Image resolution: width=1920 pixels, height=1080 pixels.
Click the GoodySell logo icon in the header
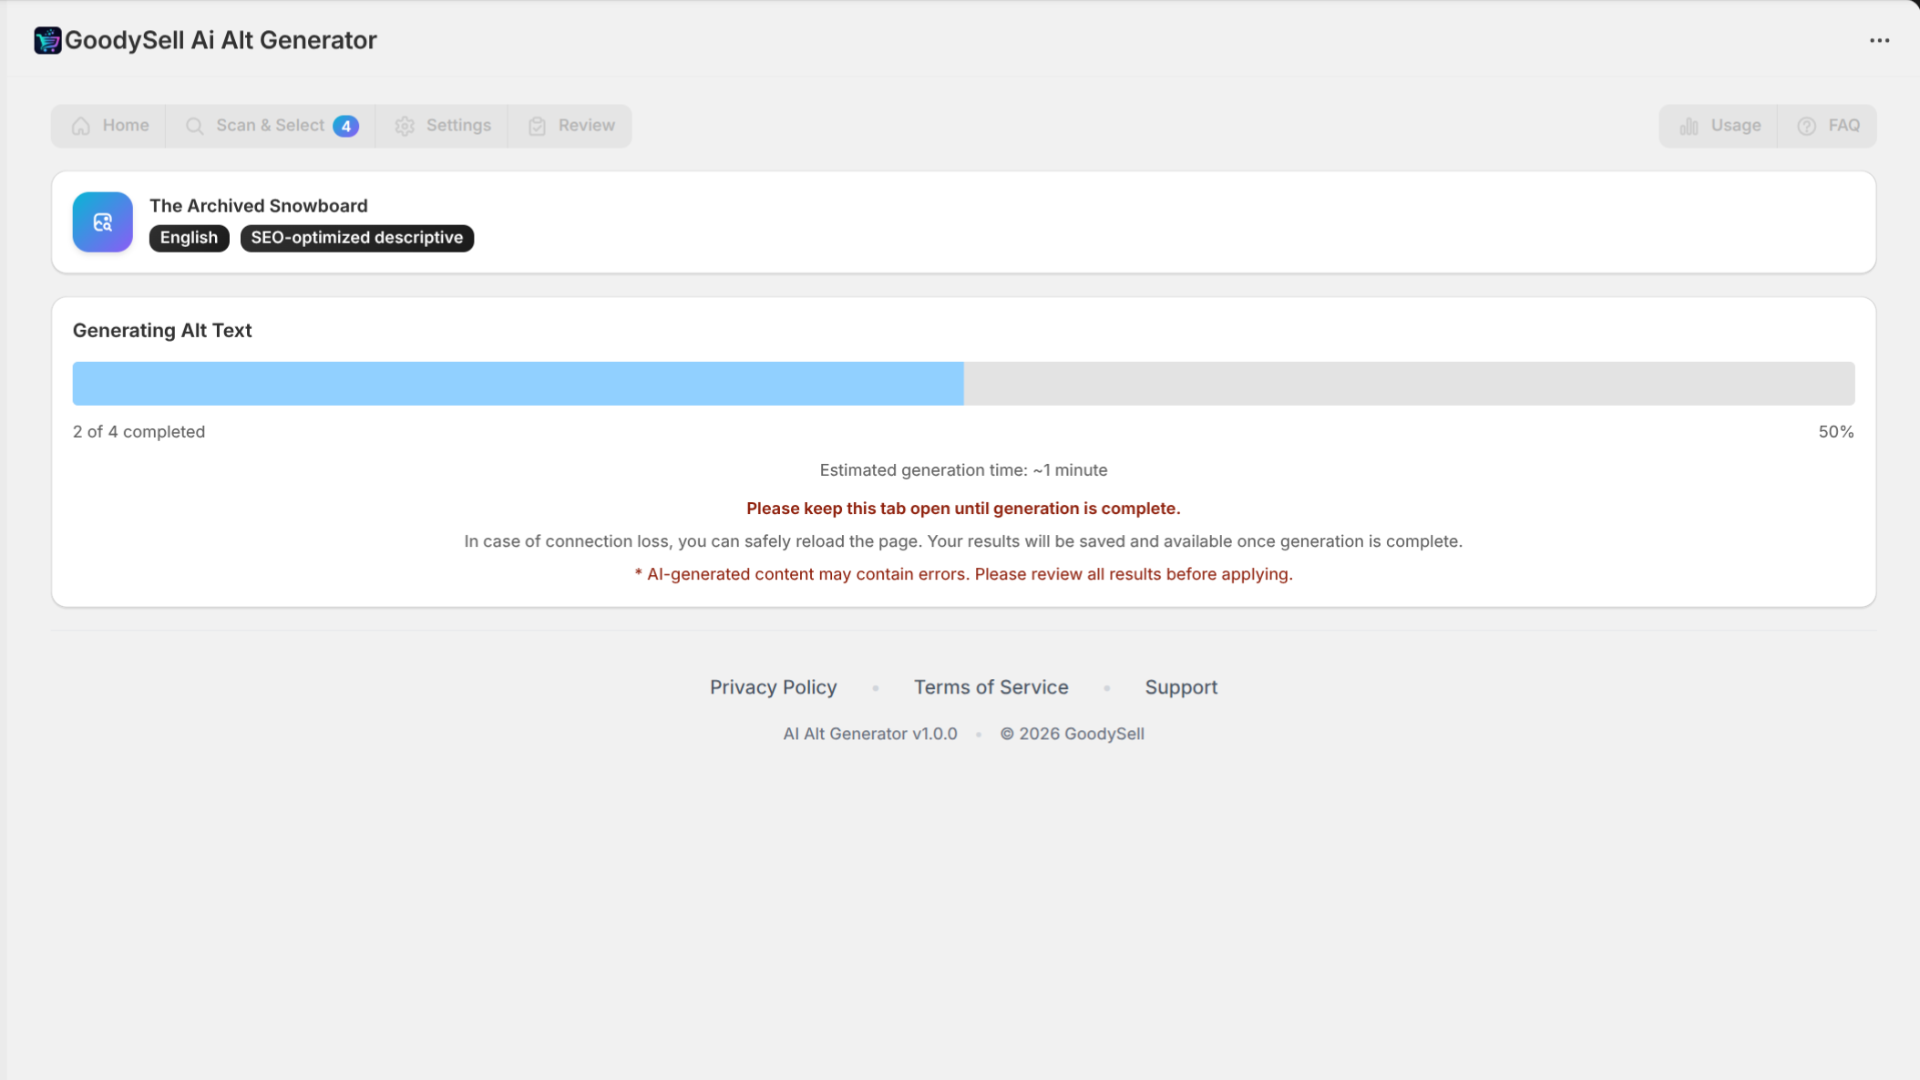pyautogui.click(x=48, y=40)
